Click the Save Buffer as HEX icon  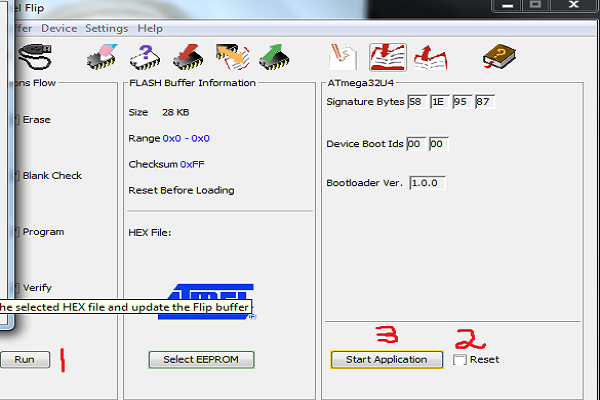pyautogui.click(x=430, y=57)
